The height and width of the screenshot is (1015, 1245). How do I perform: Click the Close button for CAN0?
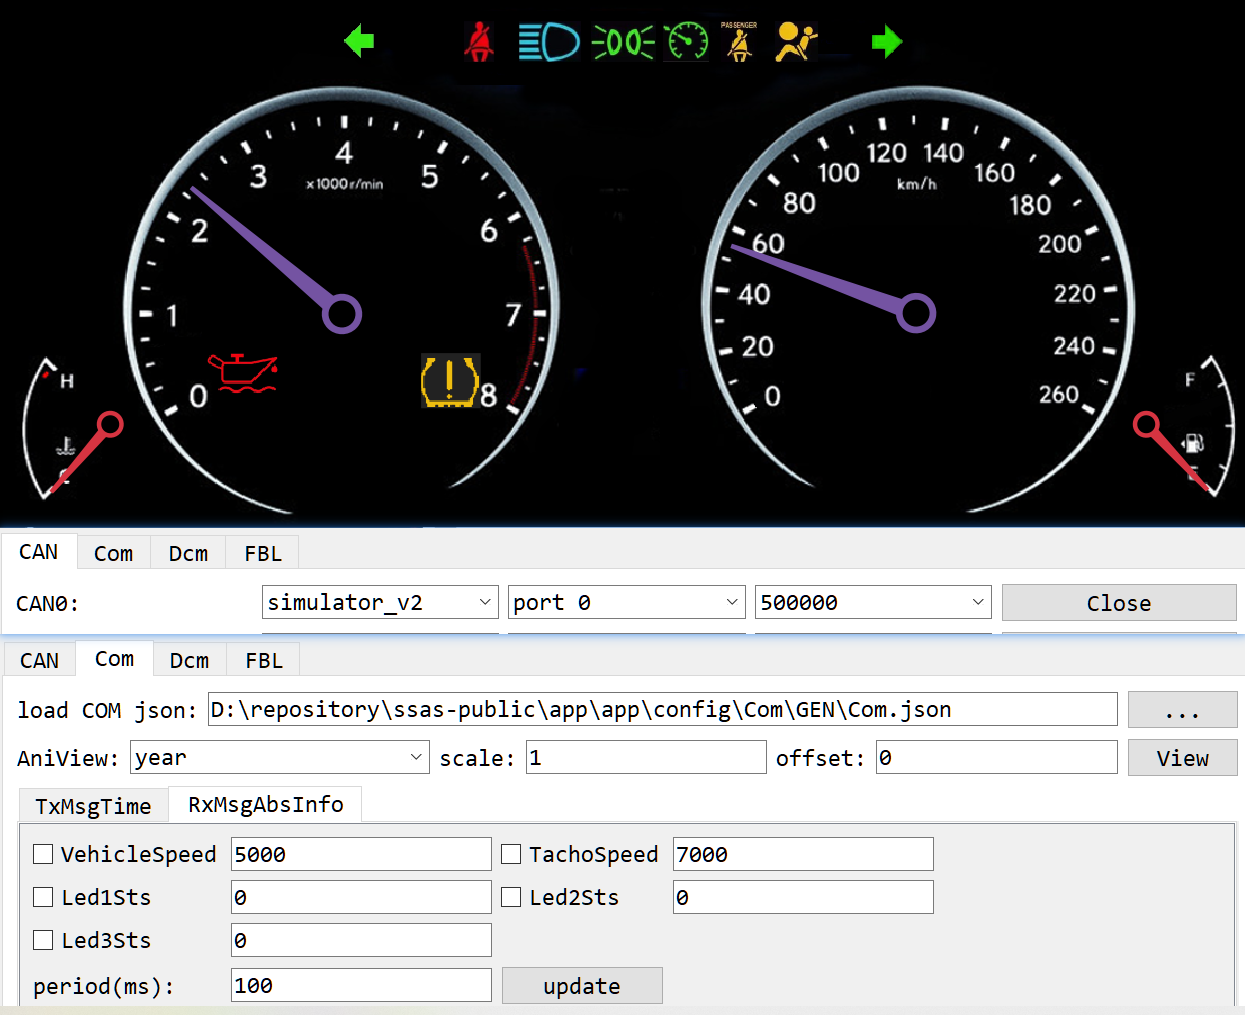click(1119, 603)
